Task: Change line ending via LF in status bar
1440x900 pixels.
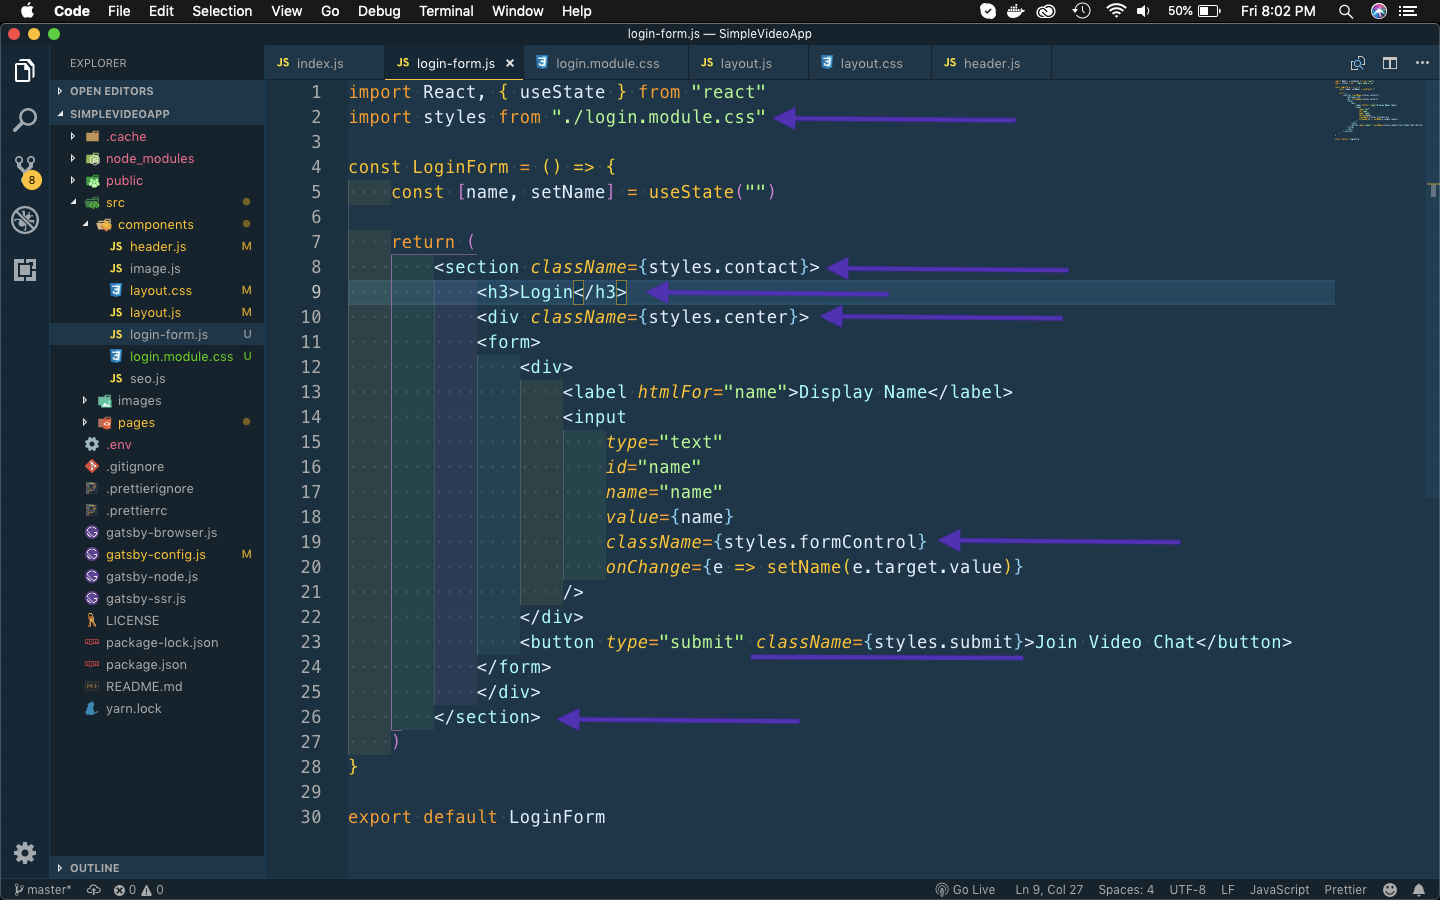Action: pos(1228,890)
